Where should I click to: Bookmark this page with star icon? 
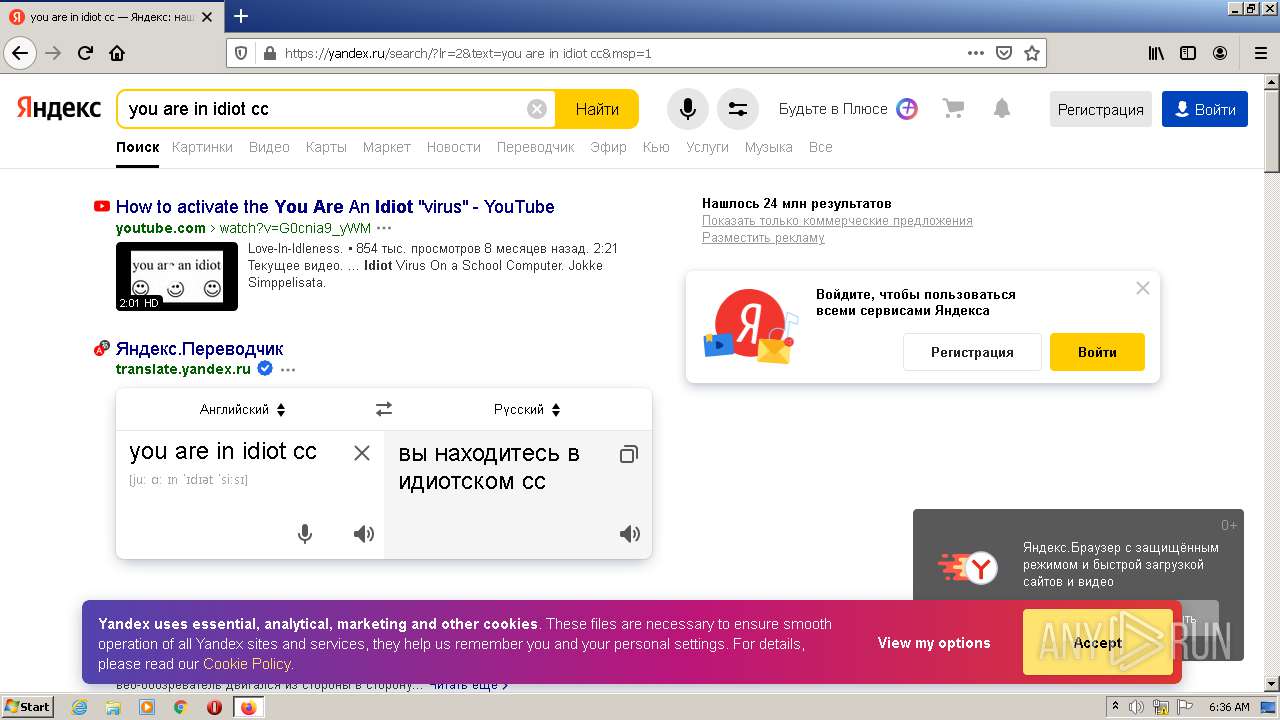click(x=1032, y=53)
